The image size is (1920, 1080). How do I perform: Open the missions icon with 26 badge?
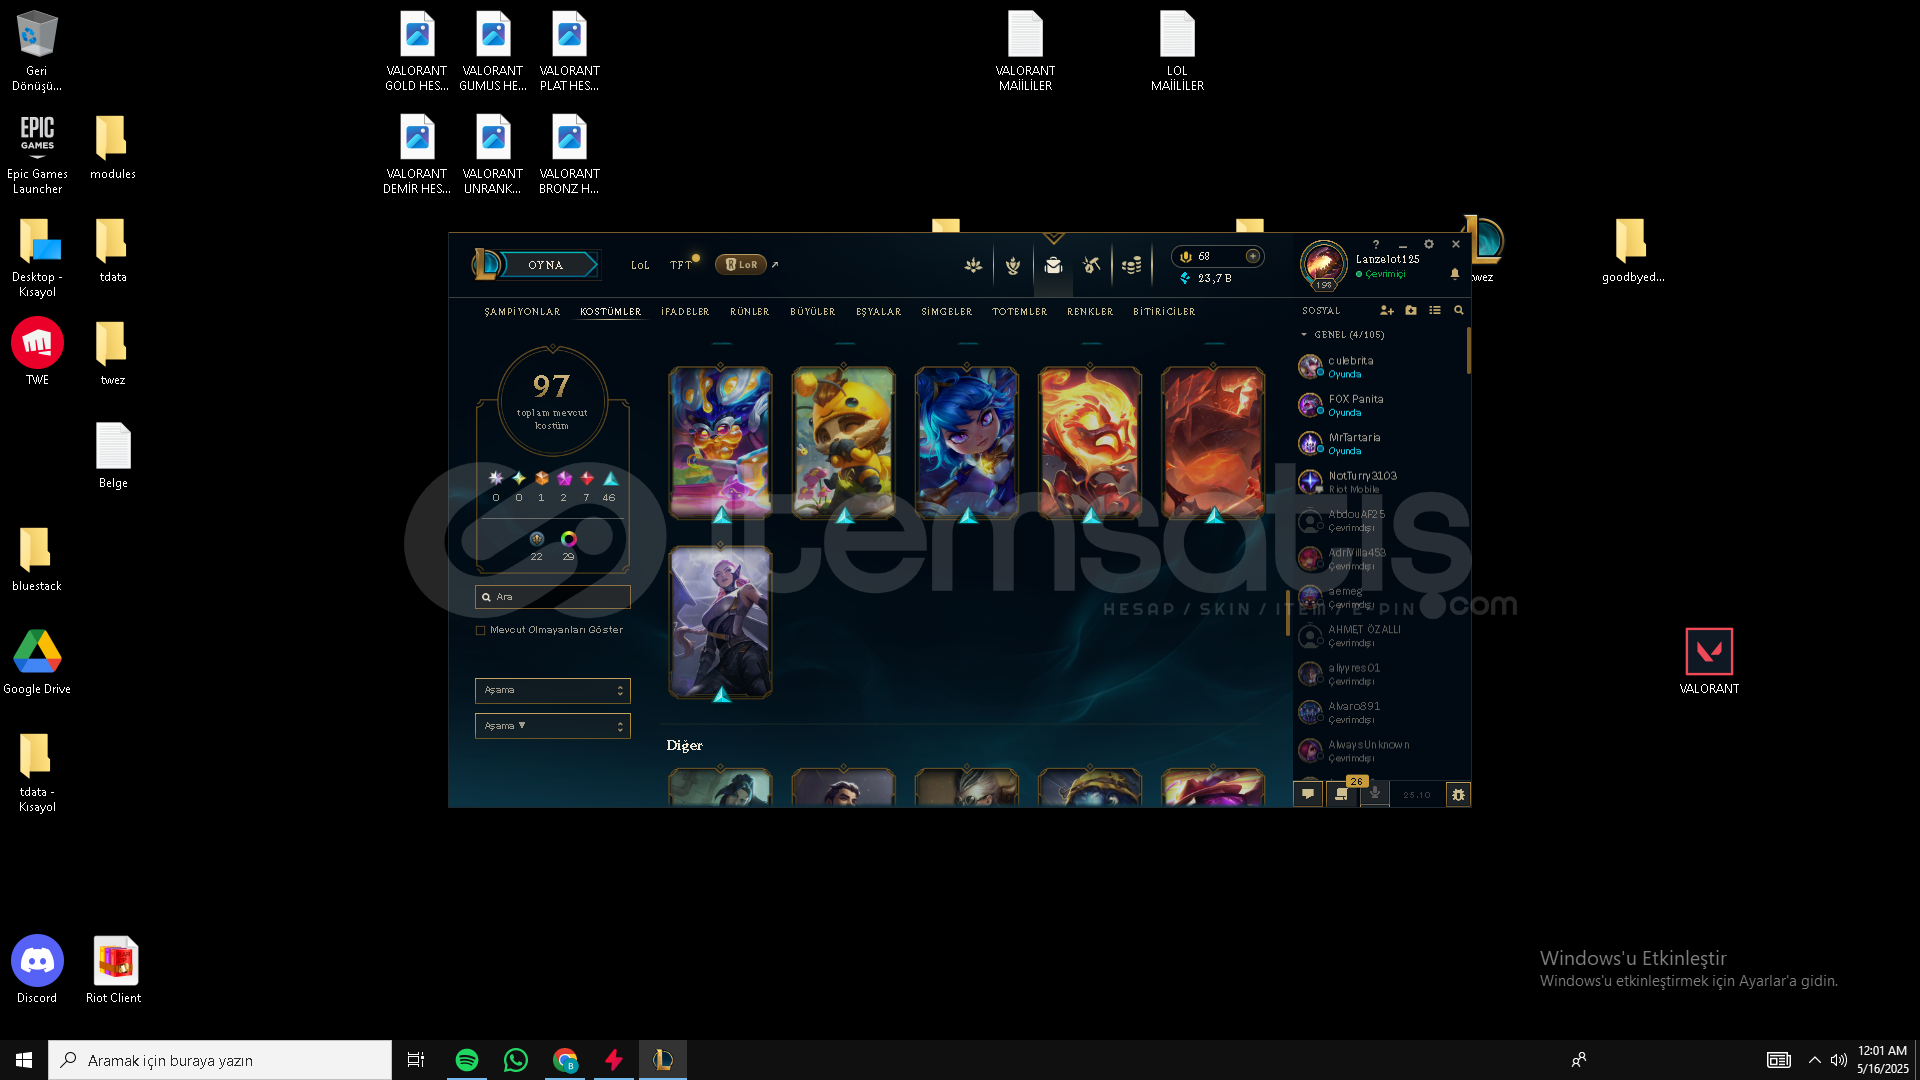click(x=1341, y=794)
